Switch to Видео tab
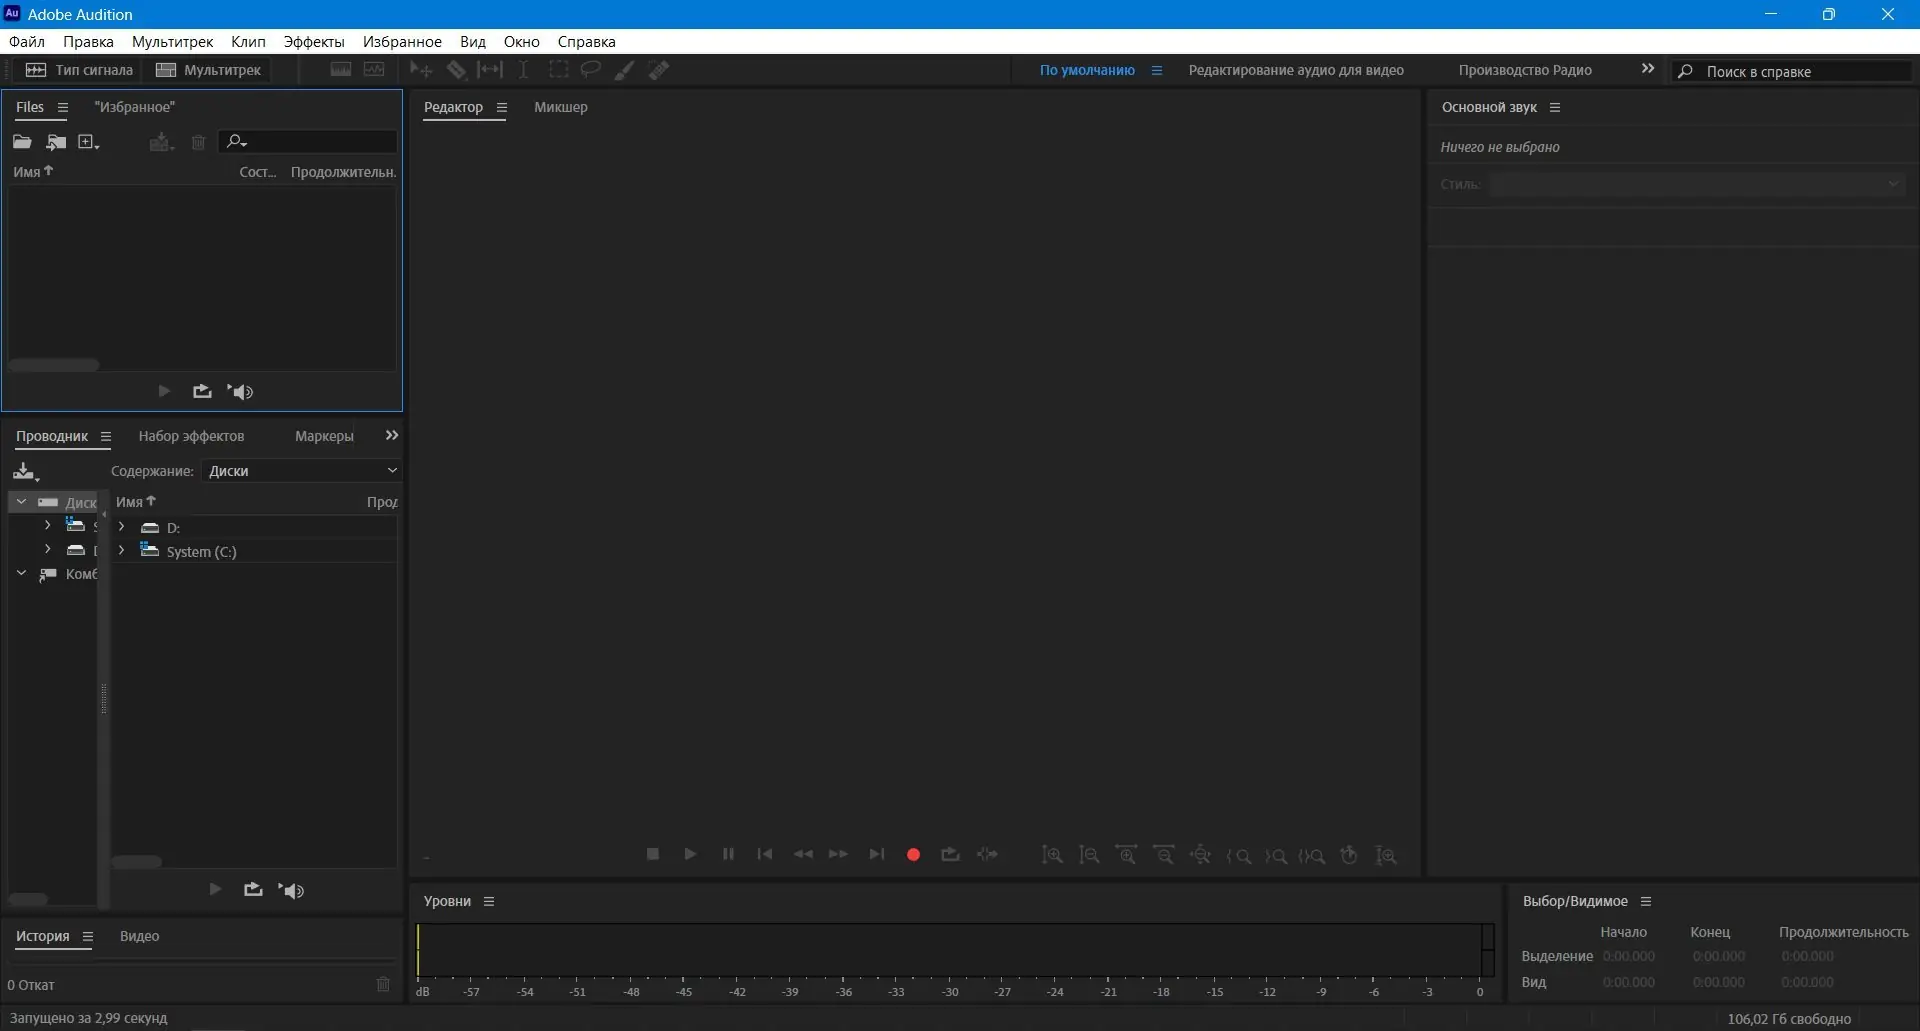Viewport: 1920px width, 1031px height. (139, 936)
